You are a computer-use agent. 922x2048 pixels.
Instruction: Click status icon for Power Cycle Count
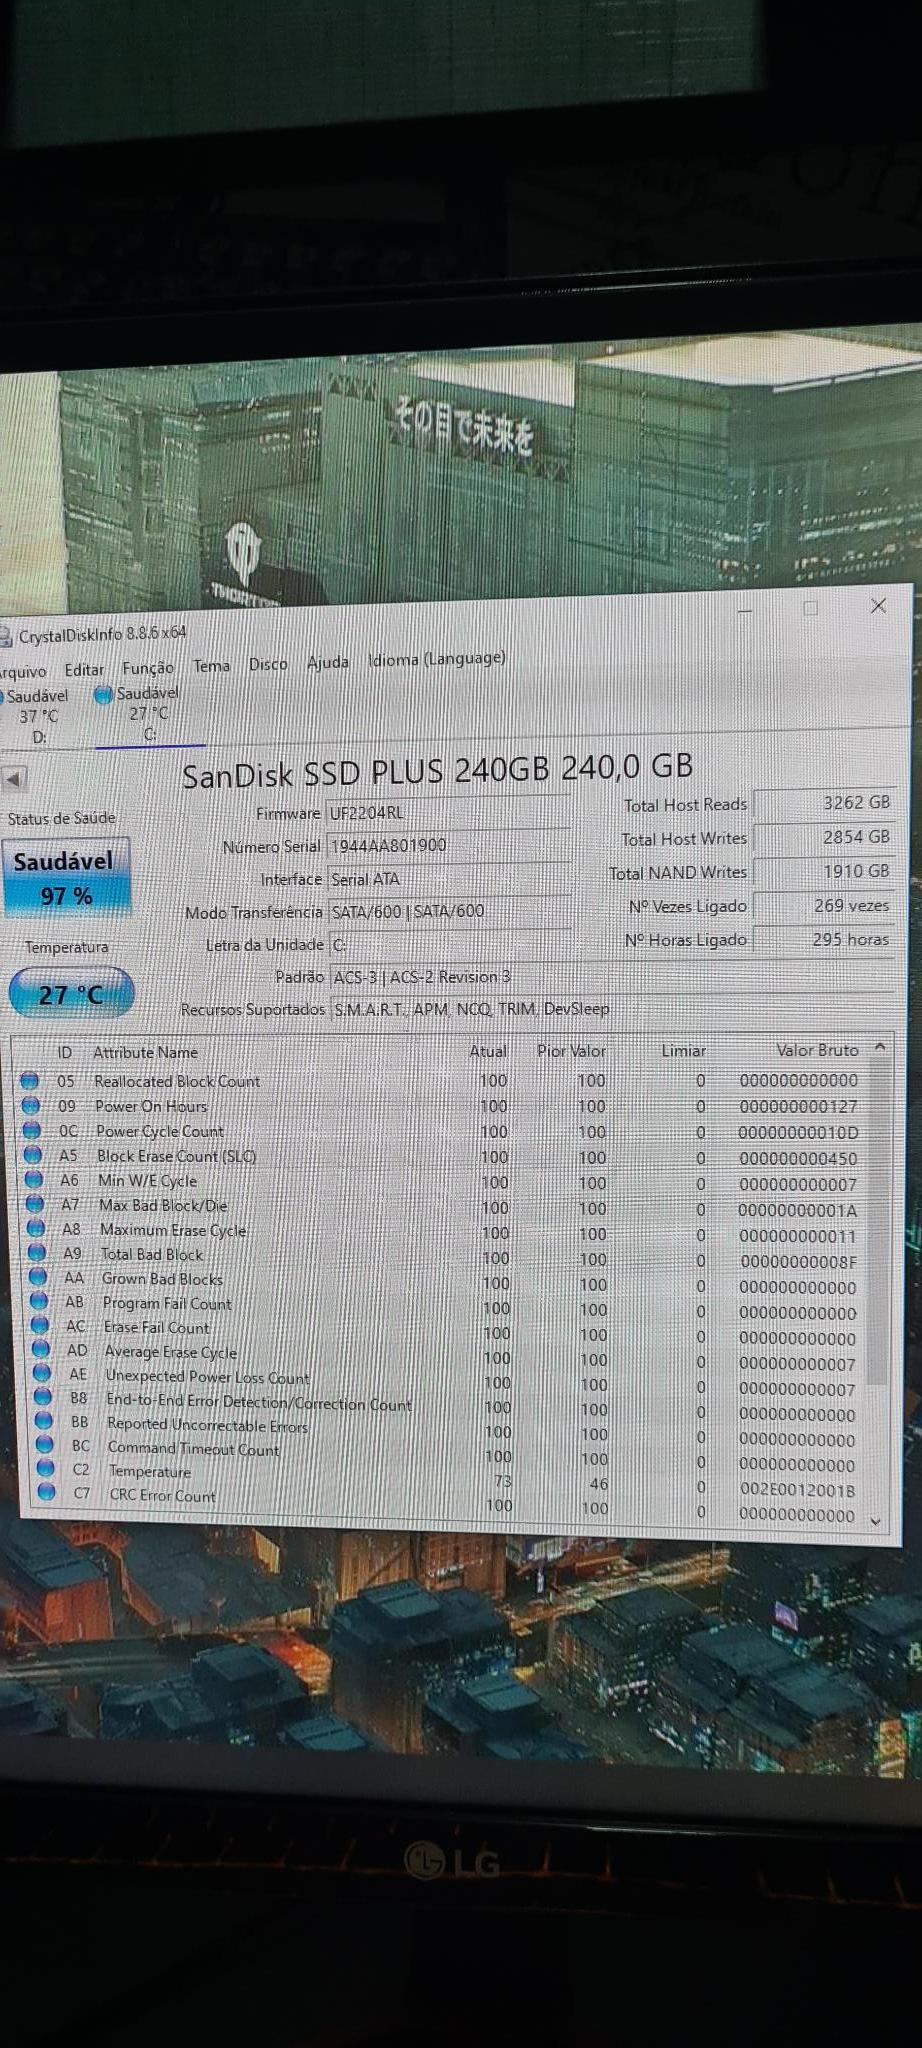[31, 1130]
